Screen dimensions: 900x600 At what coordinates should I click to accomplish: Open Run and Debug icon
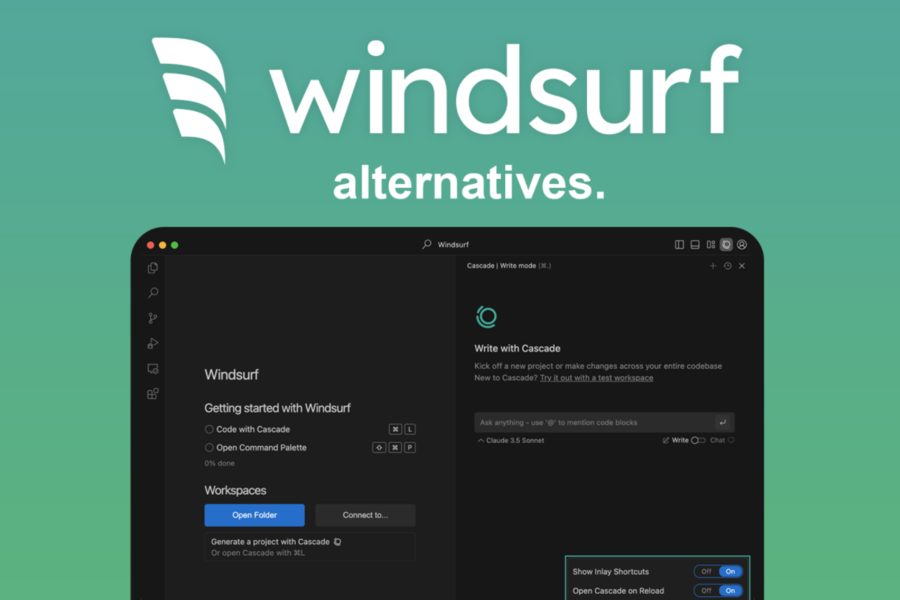[153, 343]
